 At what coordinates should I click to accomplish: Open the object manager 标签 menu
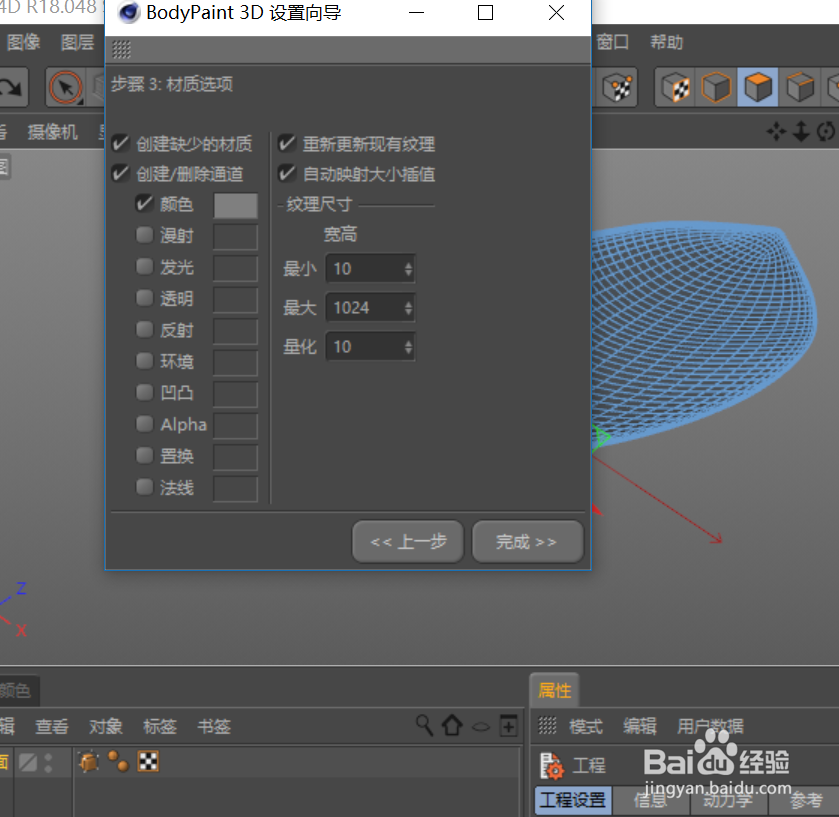[x=160, y=726]
